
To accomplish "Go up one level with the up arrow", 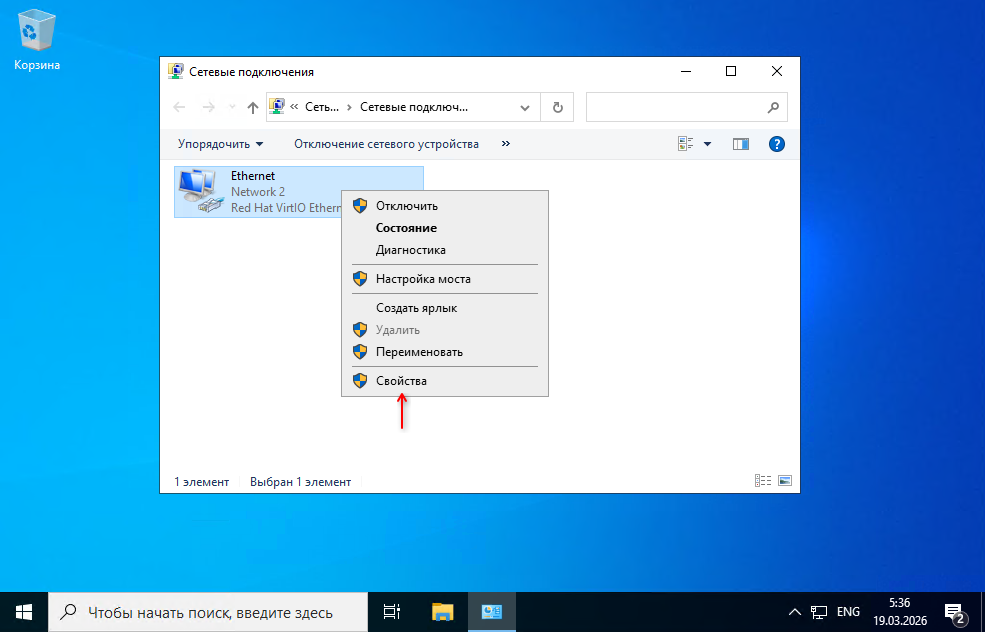I will click(253, 107).
